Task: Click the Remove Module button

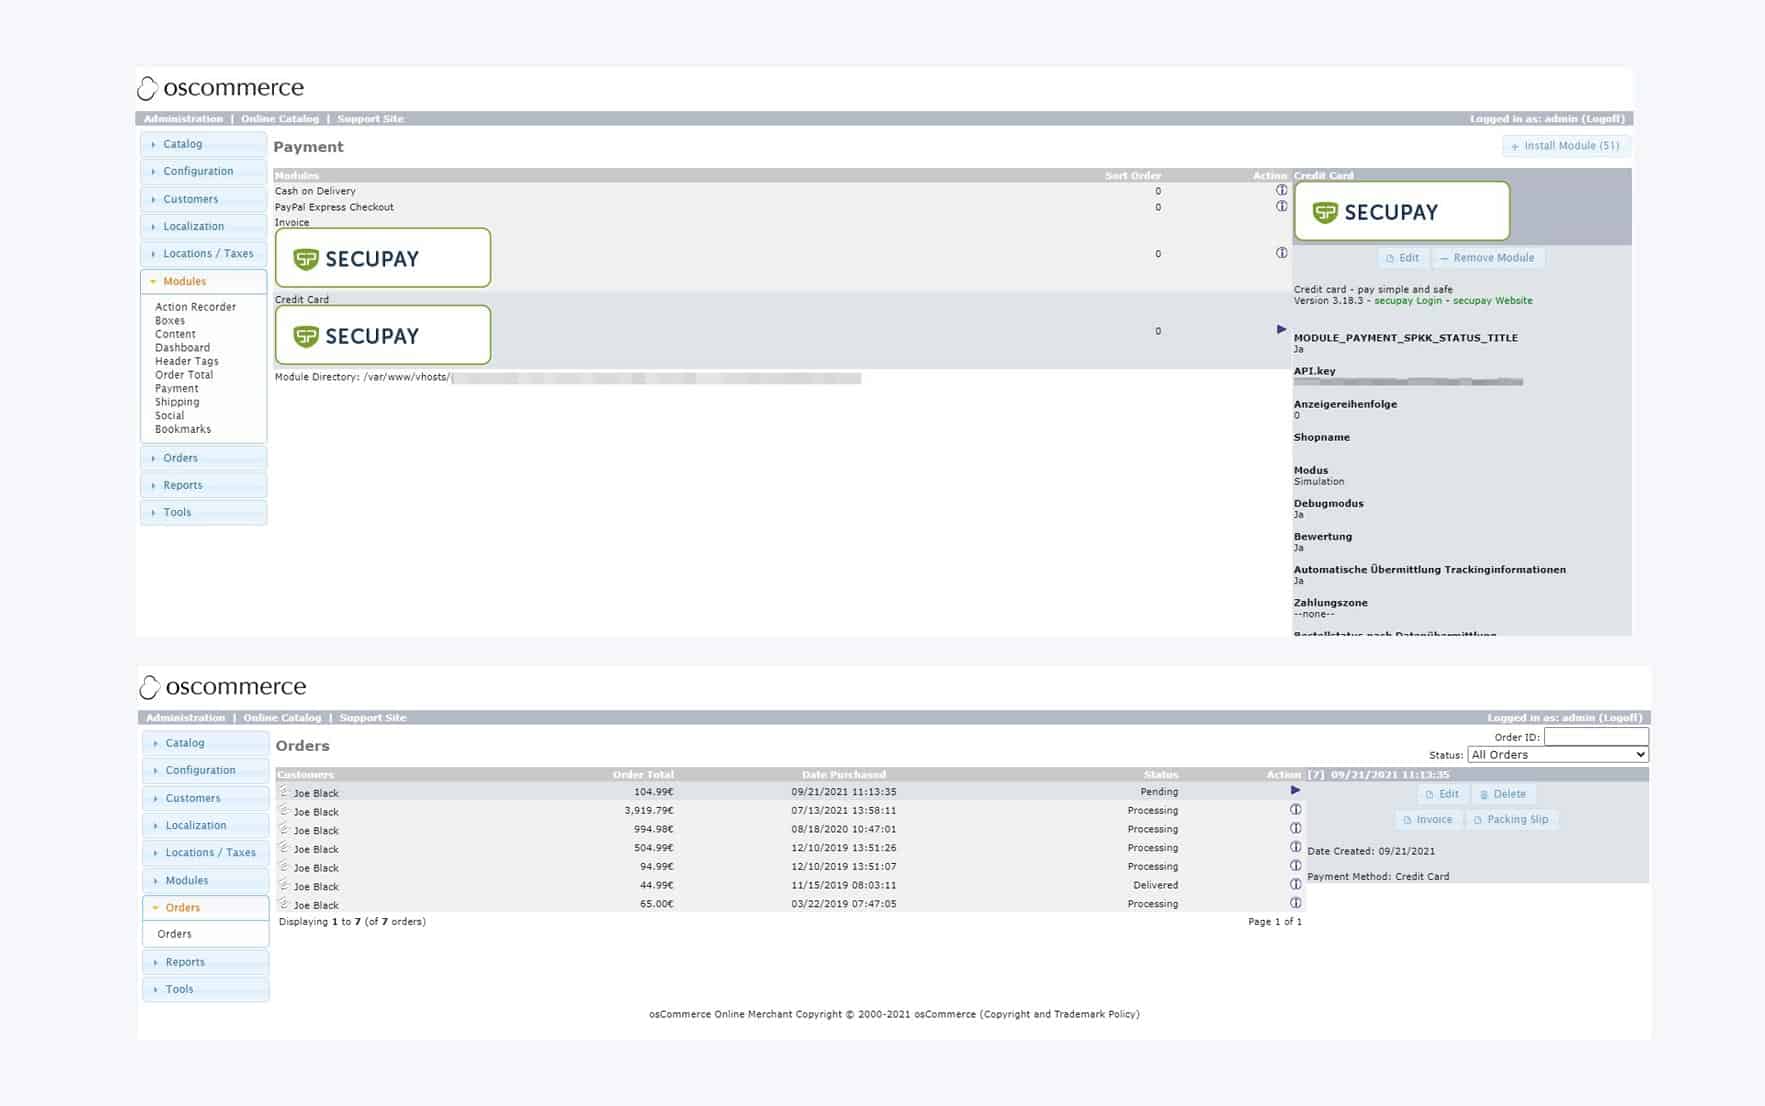Action: [1488, 257]
